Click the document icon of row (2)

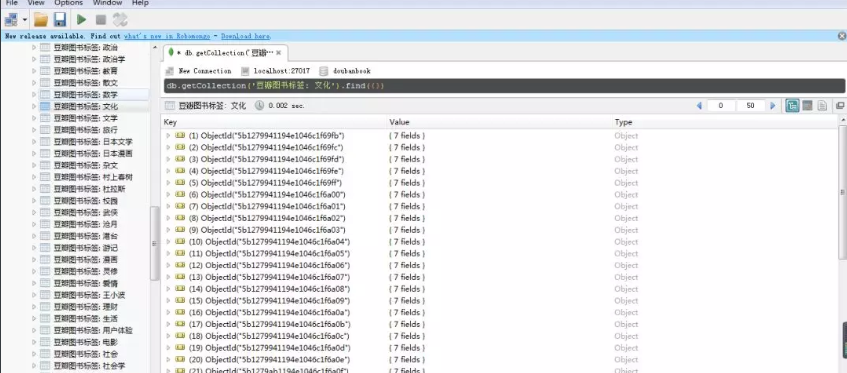(180, 147)
